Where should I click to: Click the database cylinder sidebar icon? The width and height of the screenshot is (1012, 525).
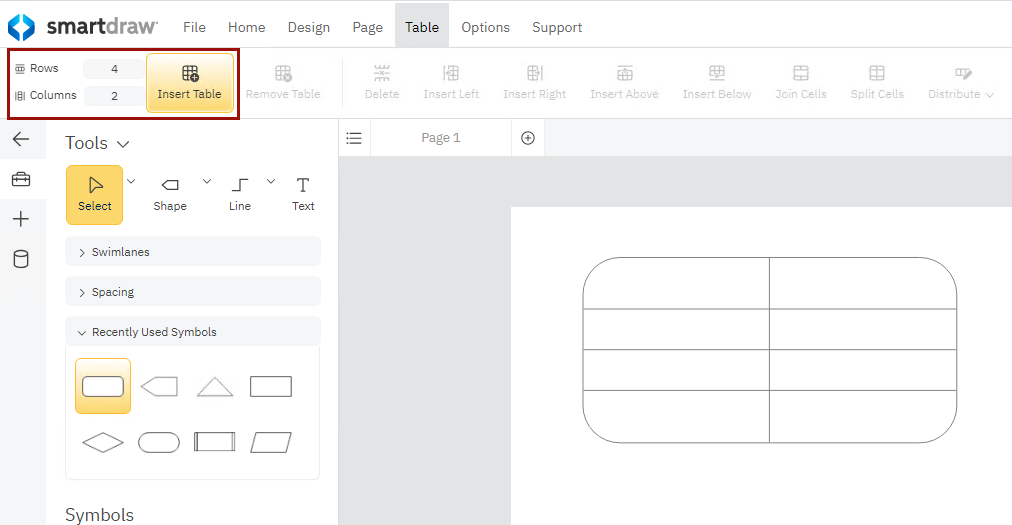pos(21,259)
